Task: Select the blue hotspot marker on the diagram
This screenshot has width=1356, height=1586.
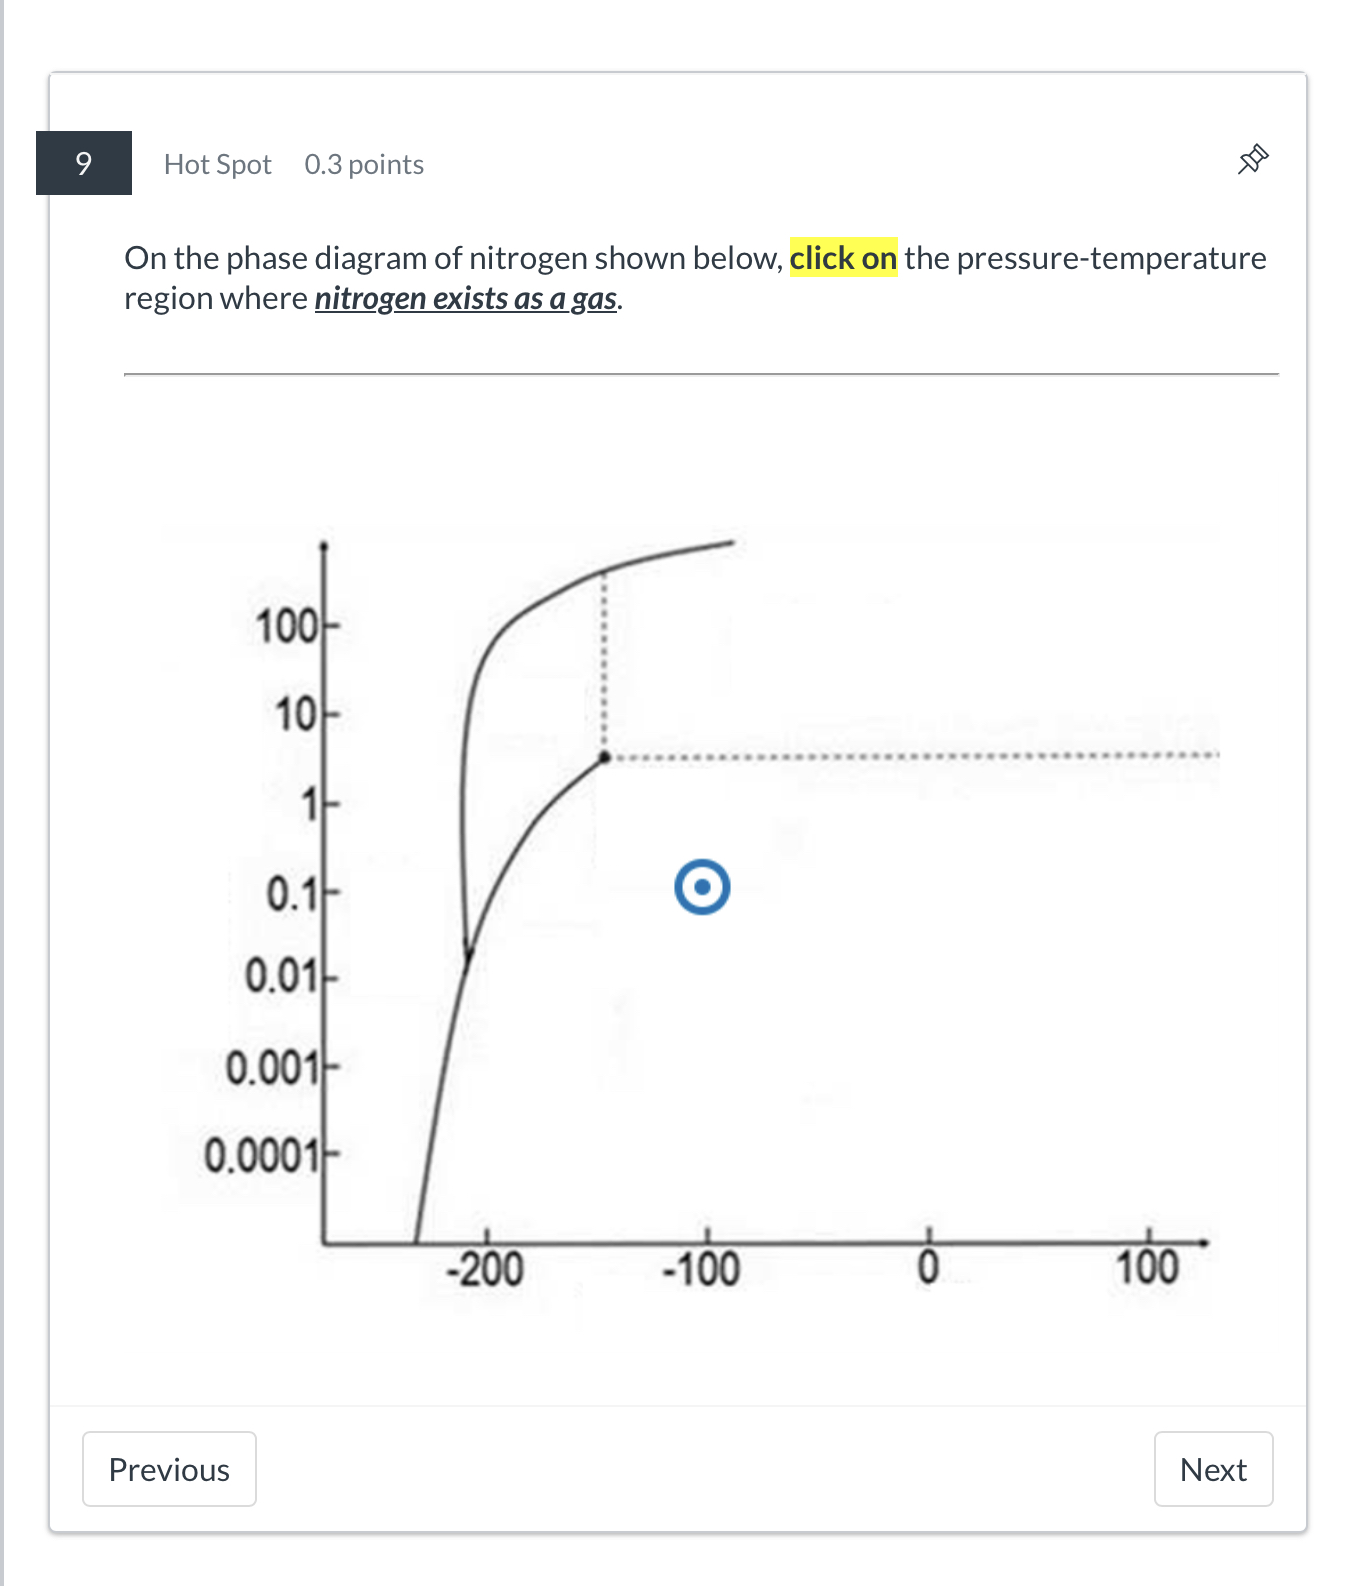Action: (703, 886)
